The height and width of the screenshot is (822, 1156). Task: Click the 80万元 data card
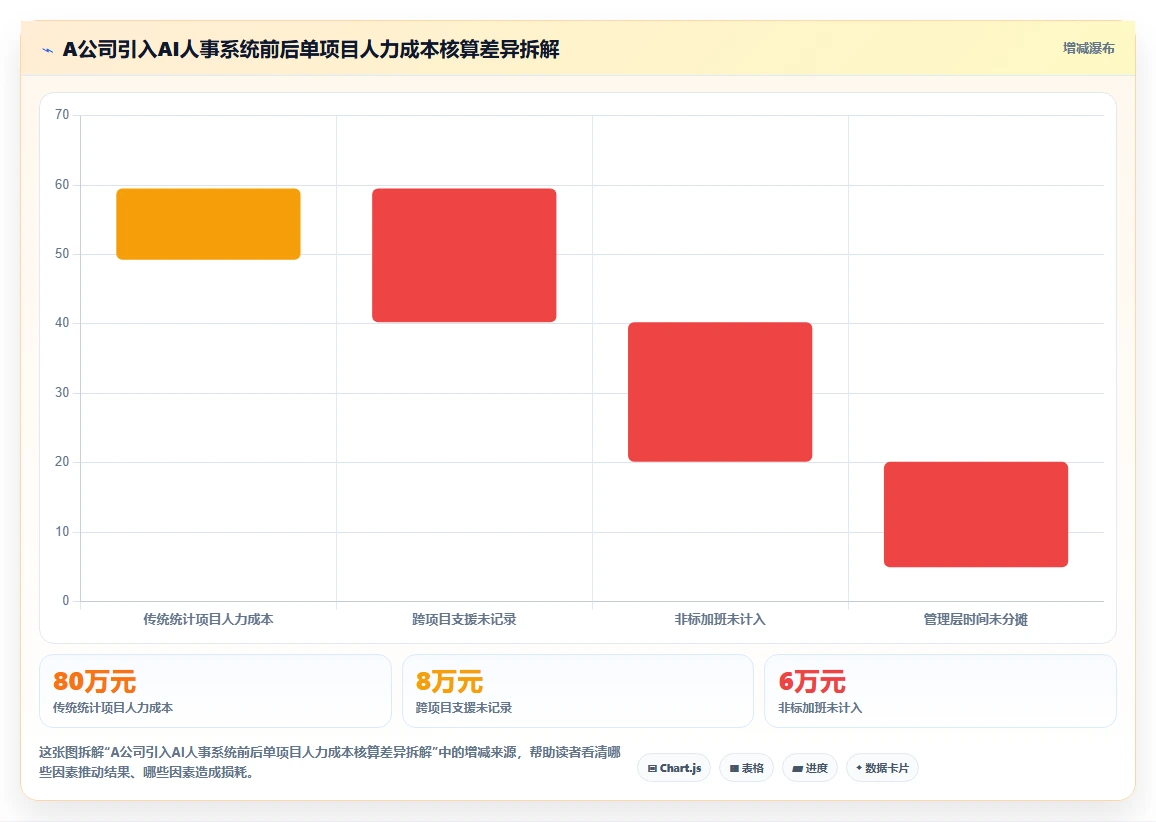215,691
